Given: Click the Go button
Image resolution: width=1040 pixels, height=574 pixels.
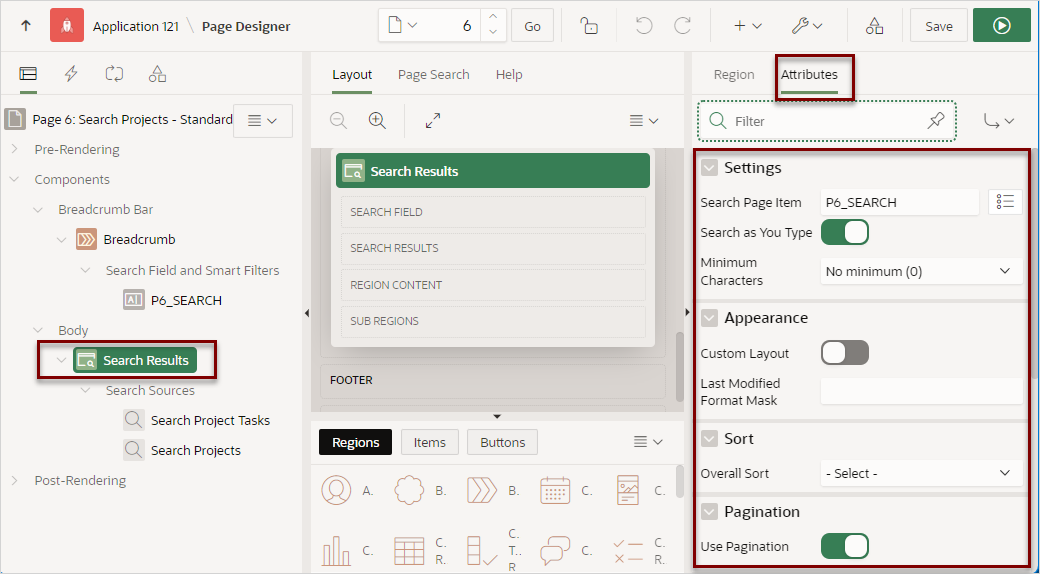Looking at the screenshot, I should tap(533, 26).
